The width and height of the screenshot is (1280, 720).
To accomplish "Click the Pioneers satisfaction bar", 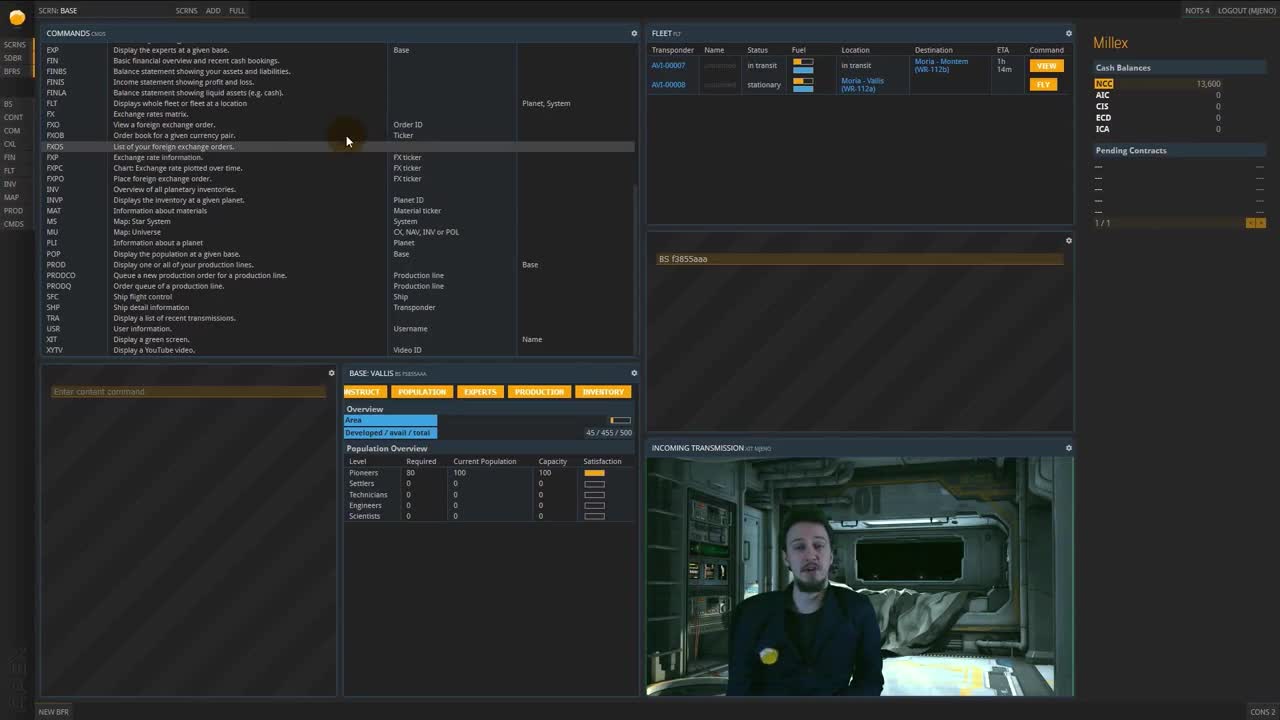I will 594,472.
